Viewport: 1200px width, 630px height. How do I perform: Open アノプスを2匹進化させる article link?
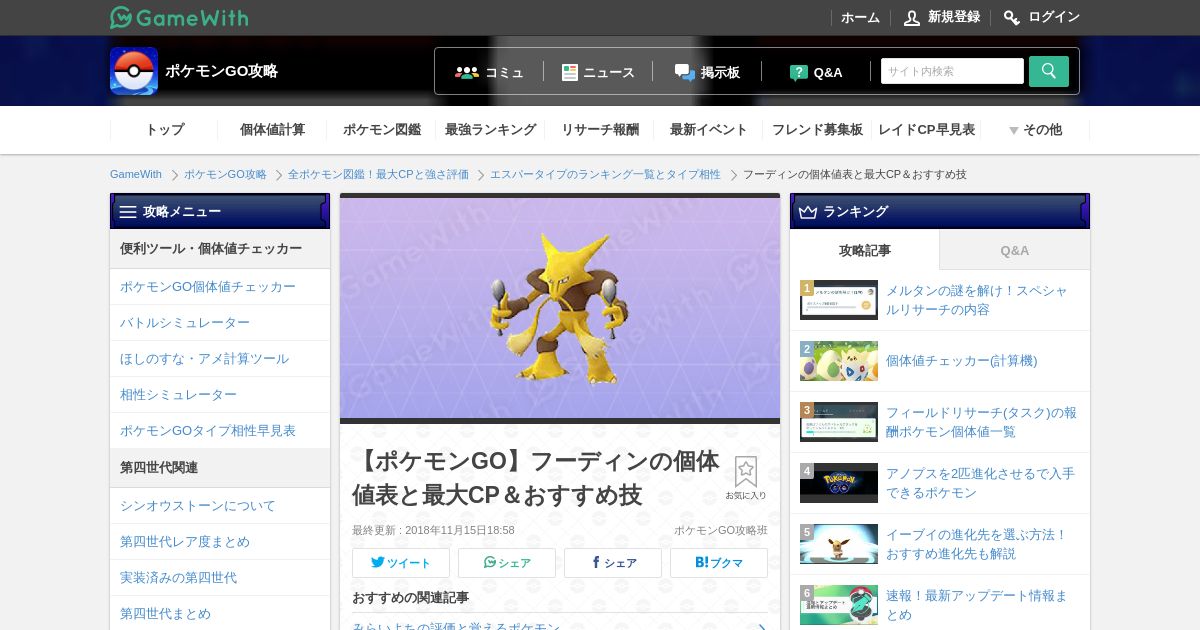(x=980, y=483)
